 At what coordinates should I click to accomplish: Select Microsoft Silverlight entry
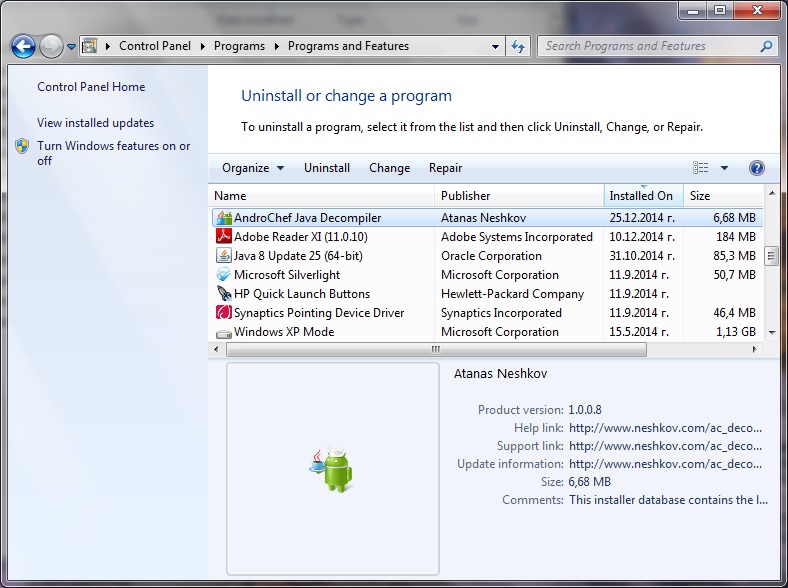(287, 275)
